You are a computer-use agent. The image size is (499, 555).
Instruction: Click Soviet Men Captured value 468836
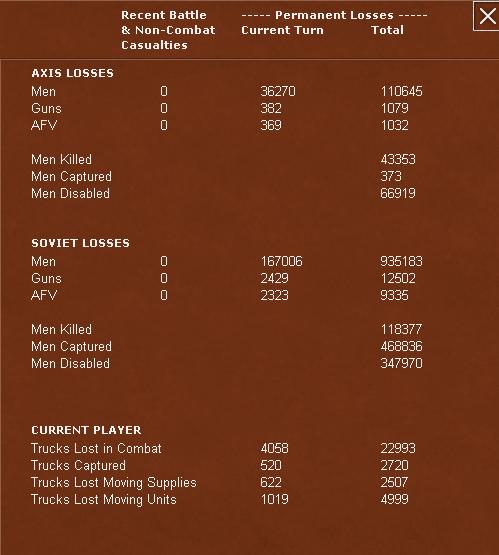point(401,347)
